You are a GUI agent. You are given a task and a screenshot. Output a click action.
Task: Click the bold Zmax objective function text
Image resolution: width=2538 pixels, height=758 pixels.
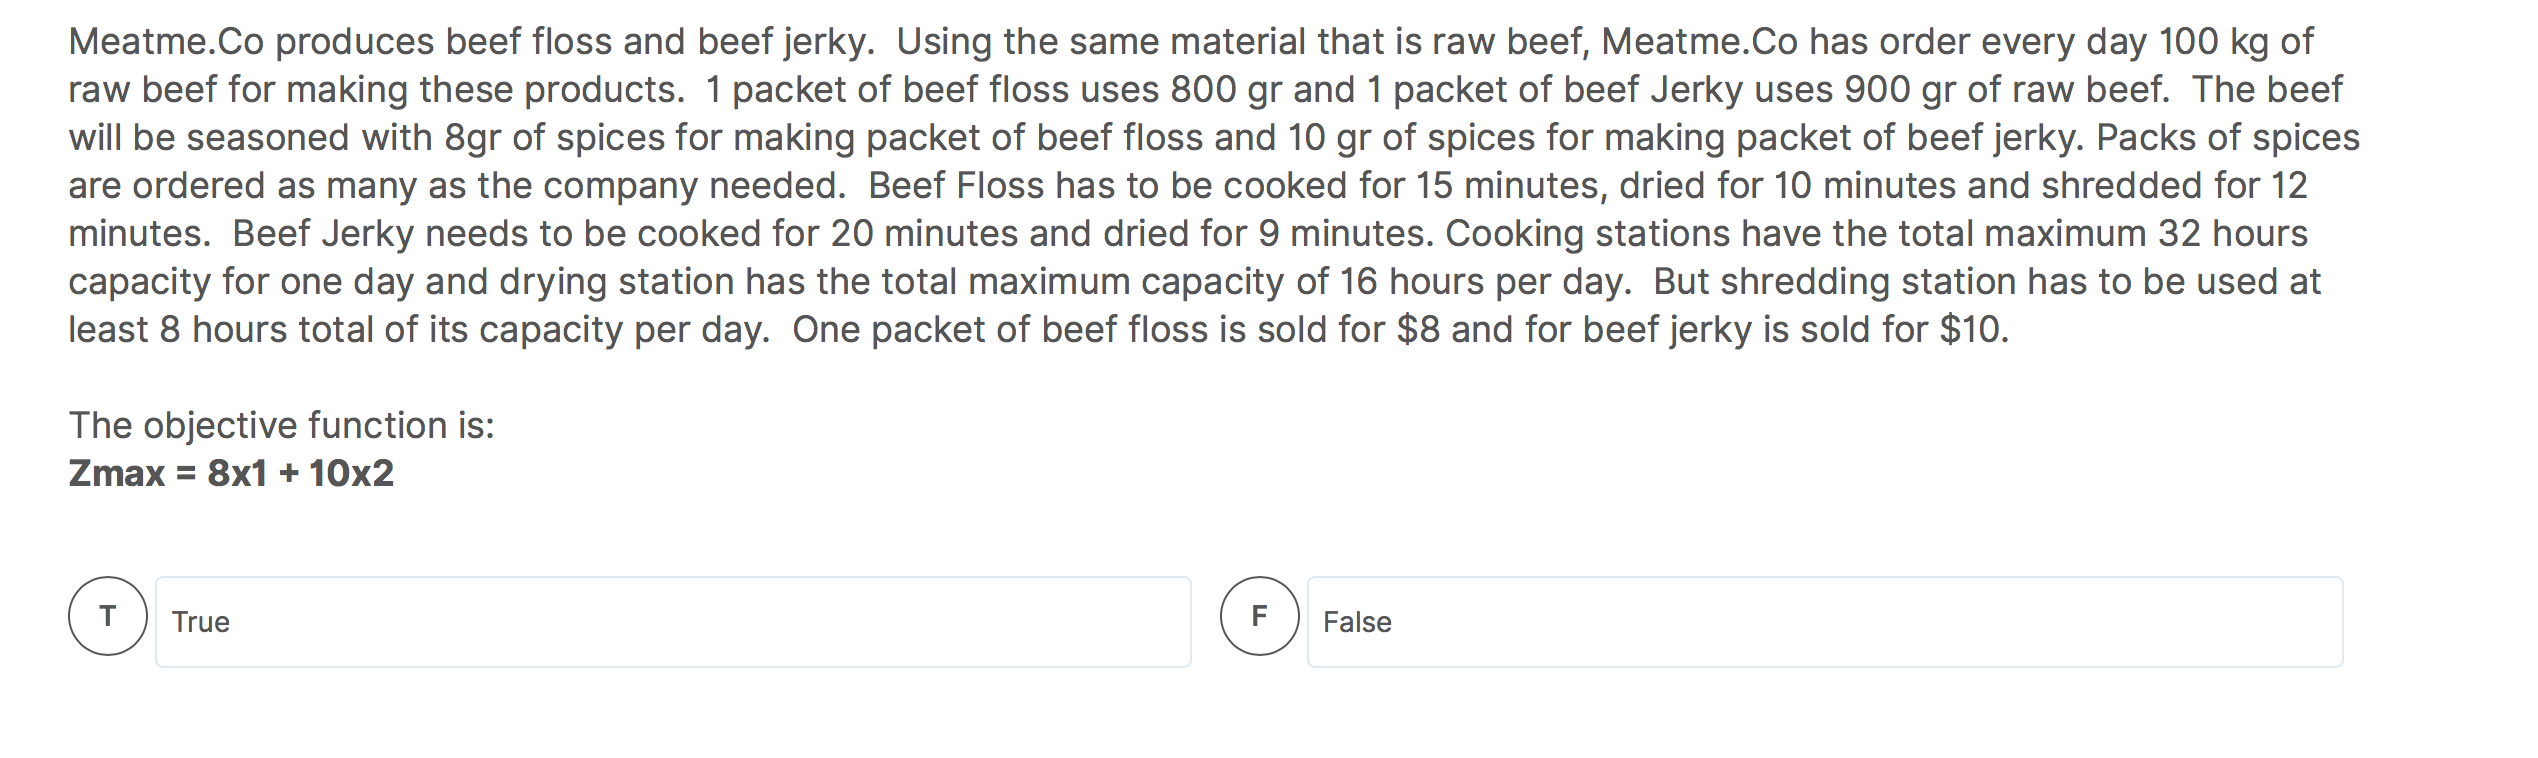[231, 471]
